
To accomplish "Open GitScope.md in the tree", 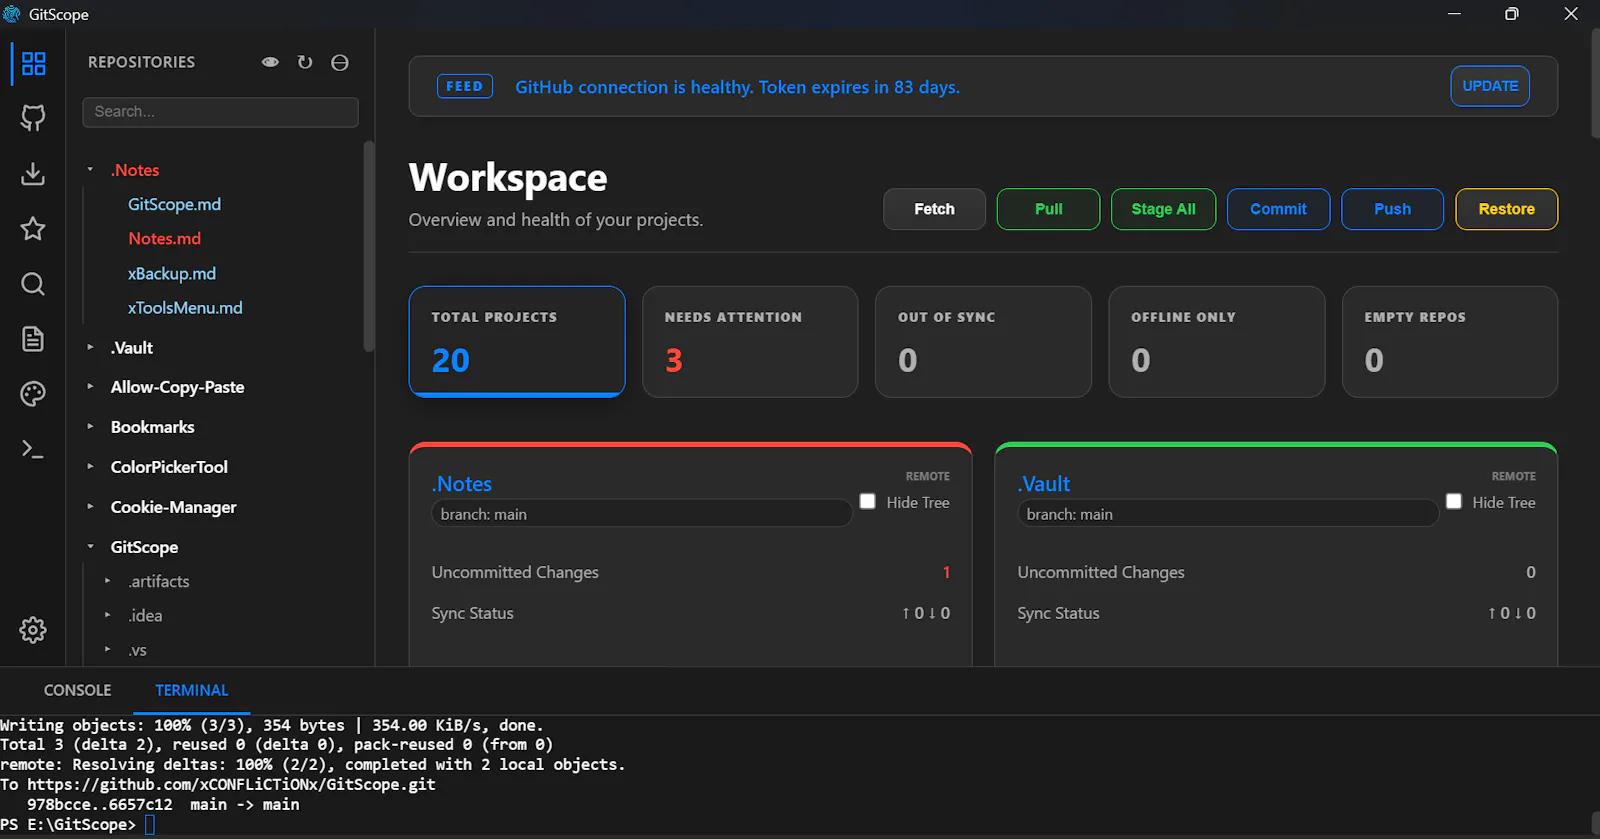I will pyautogui.click(x=174, y=204).
